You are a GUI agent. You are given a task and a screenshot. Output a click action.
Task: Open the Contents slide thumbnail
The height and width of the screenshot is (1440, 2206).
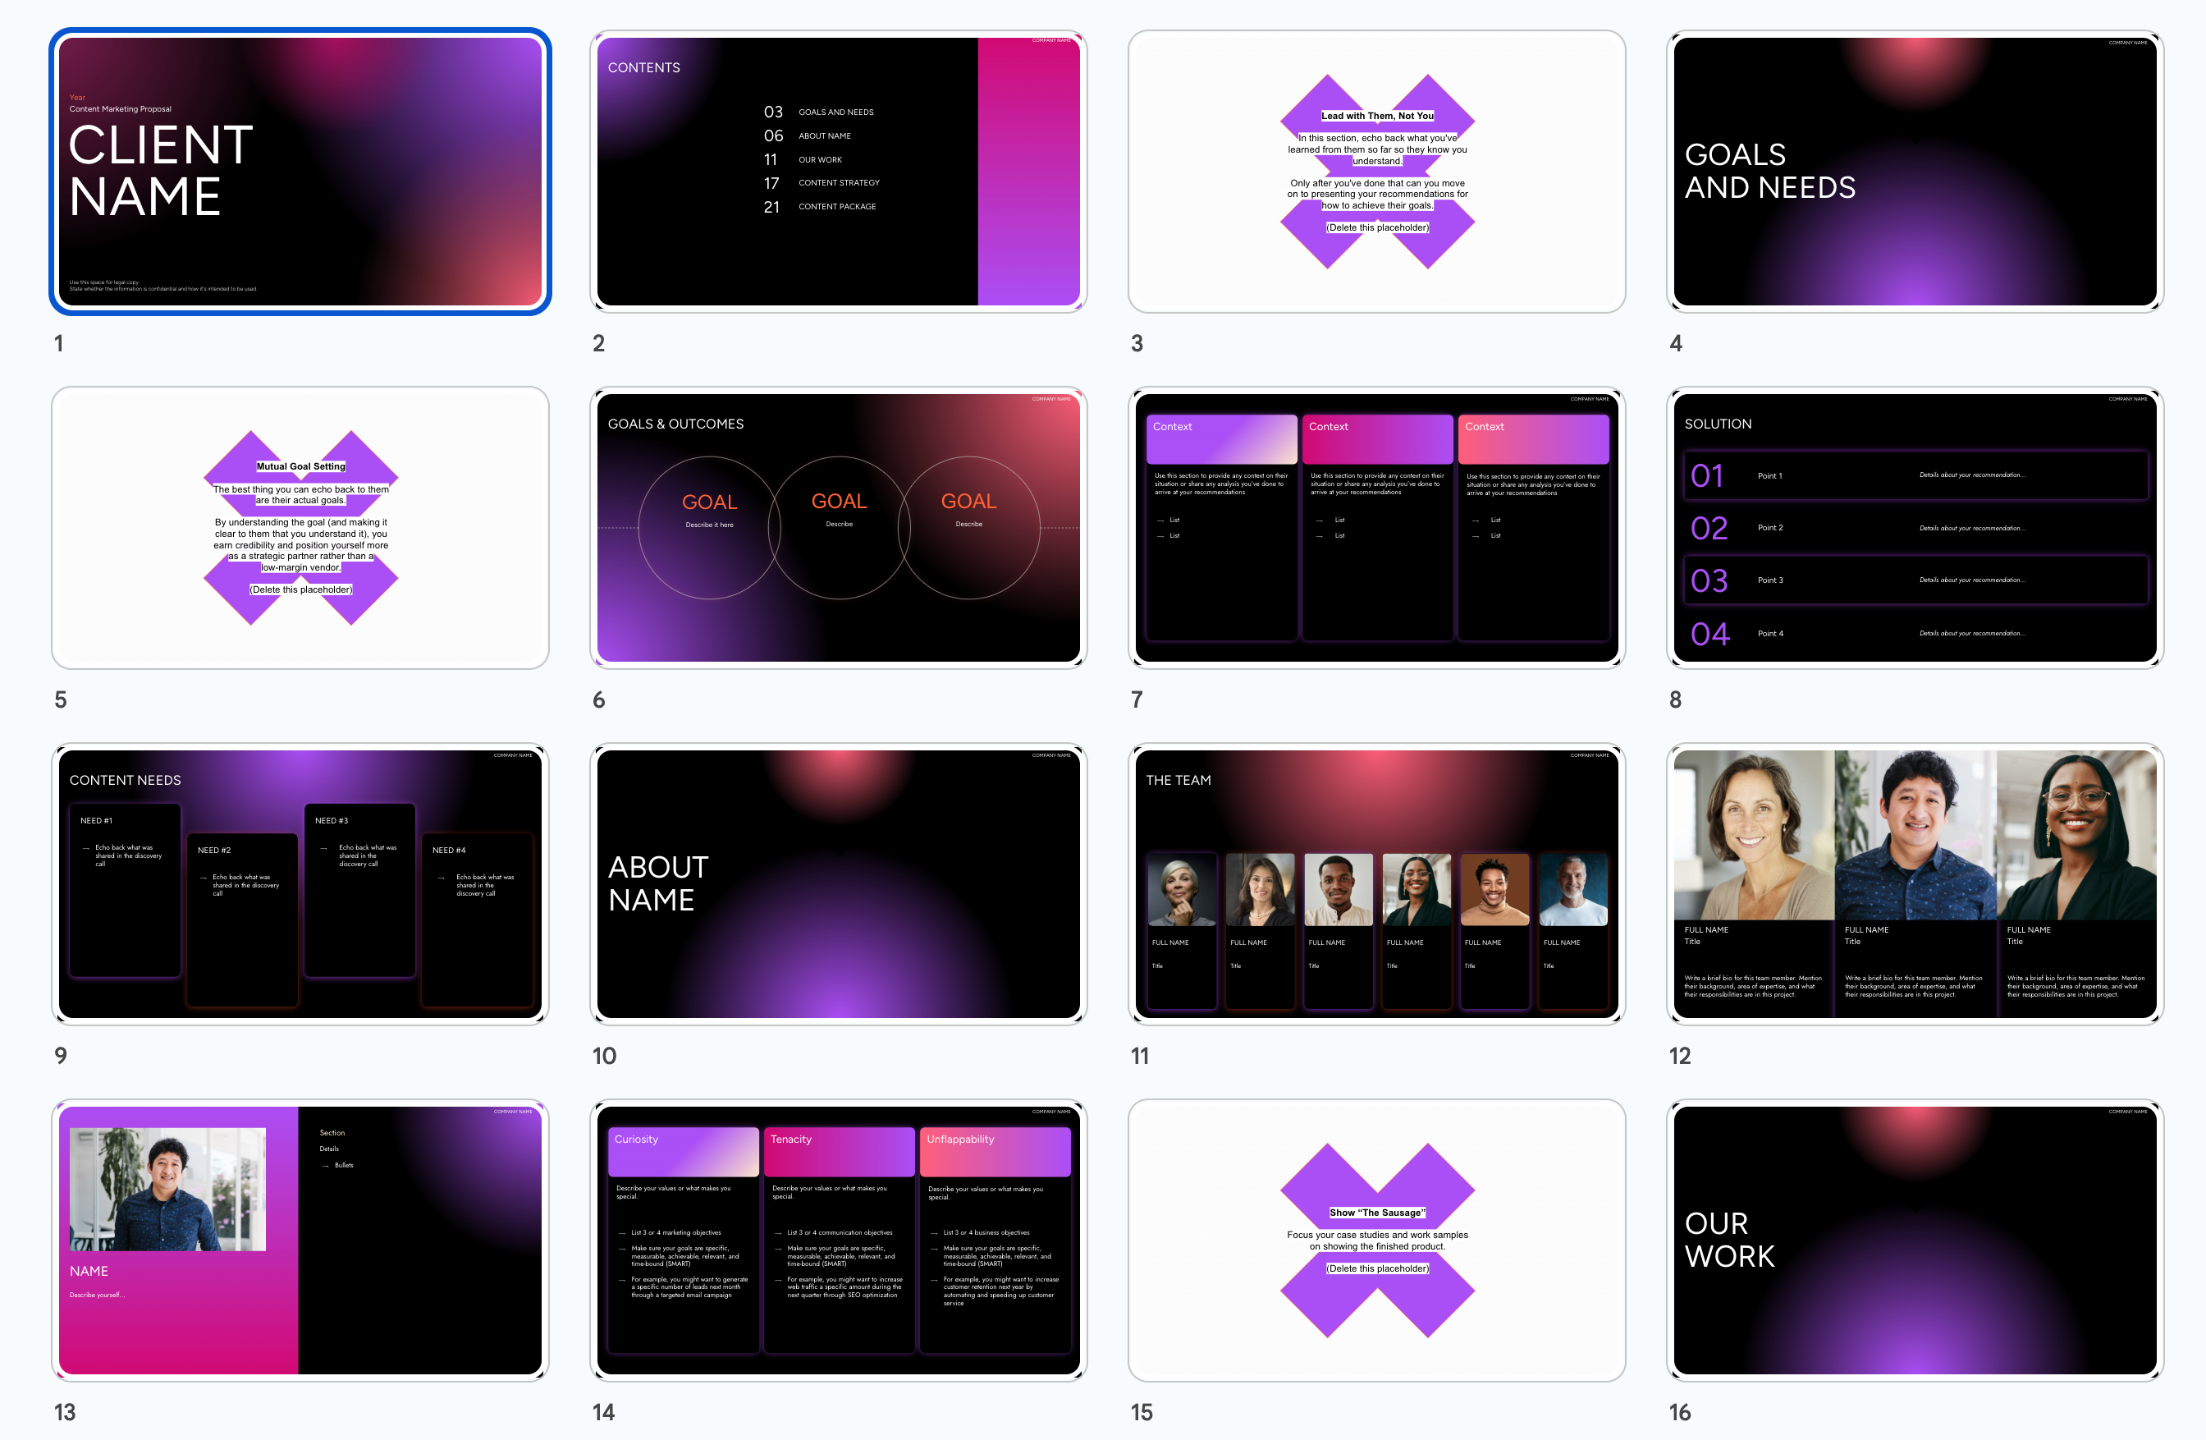pyautogui.click(x=838, y=171)
